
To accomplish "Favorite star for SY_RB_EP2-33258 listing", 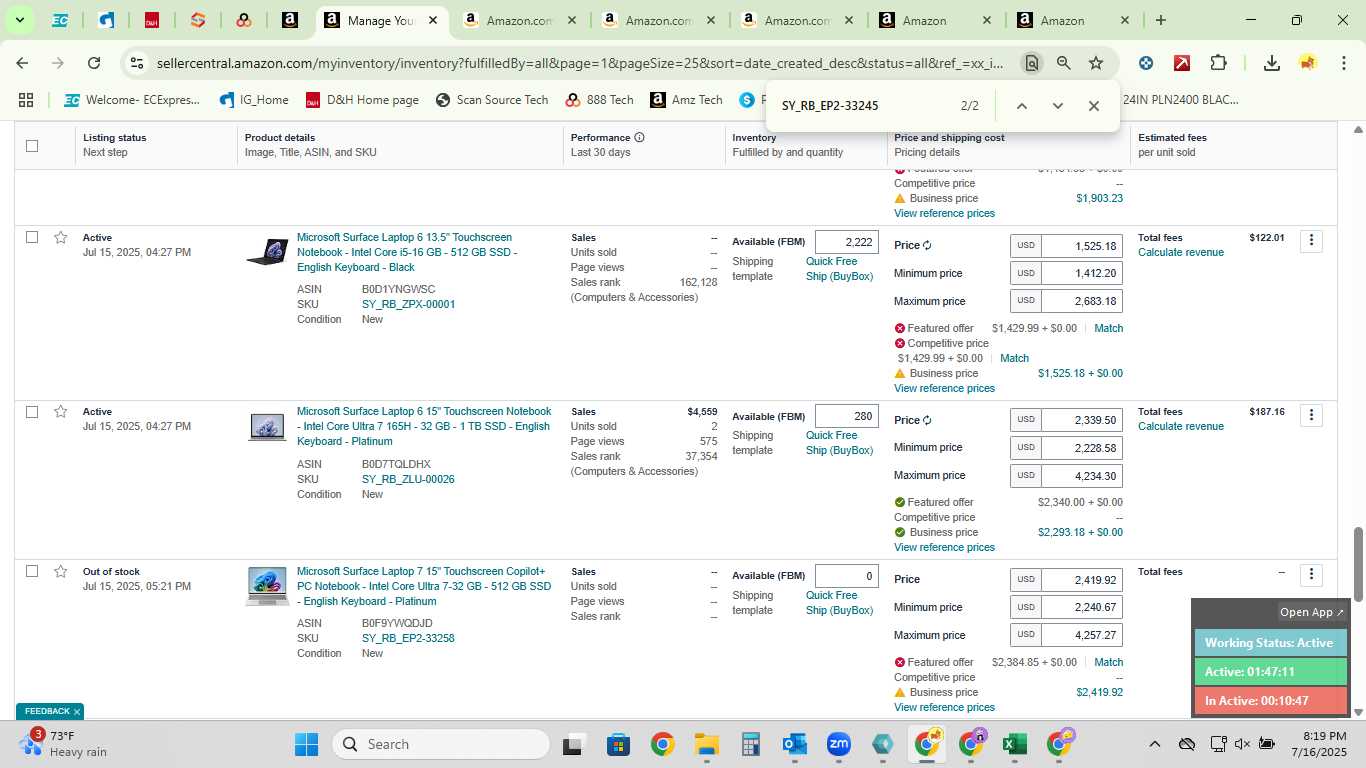I will 61,571.
